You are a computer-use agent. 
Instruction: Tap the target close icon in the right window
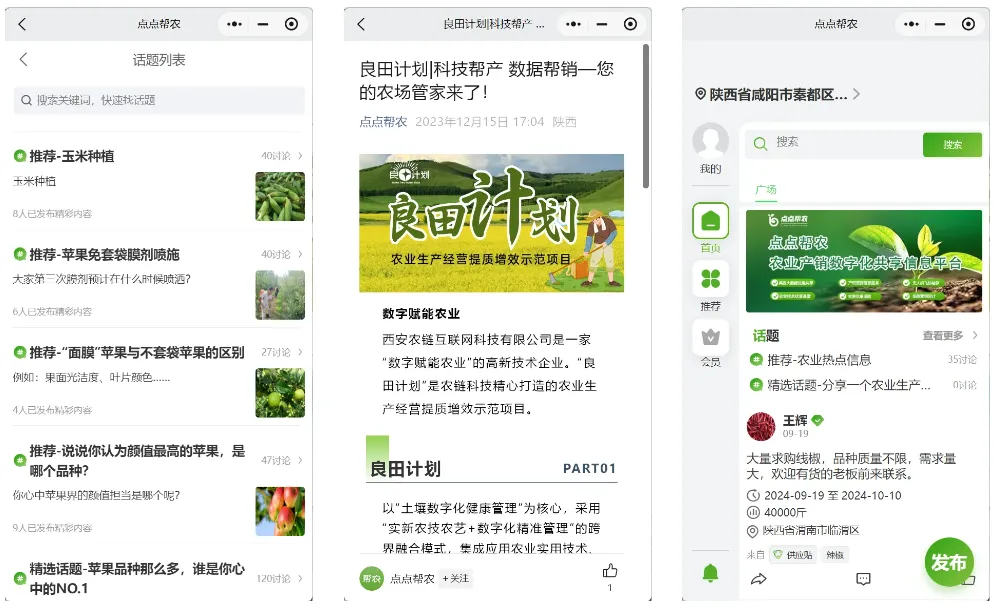(968, 24)
